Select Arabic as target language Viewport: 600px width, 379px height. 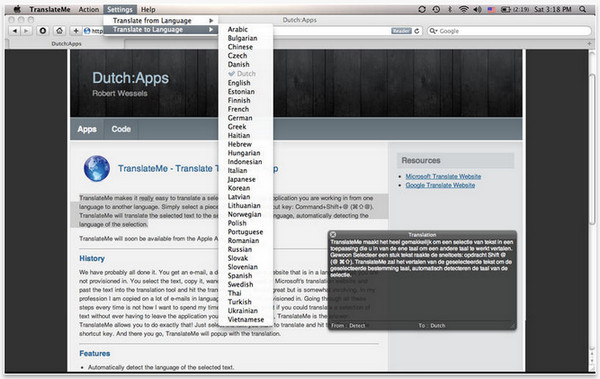click(x=245, y=29)
